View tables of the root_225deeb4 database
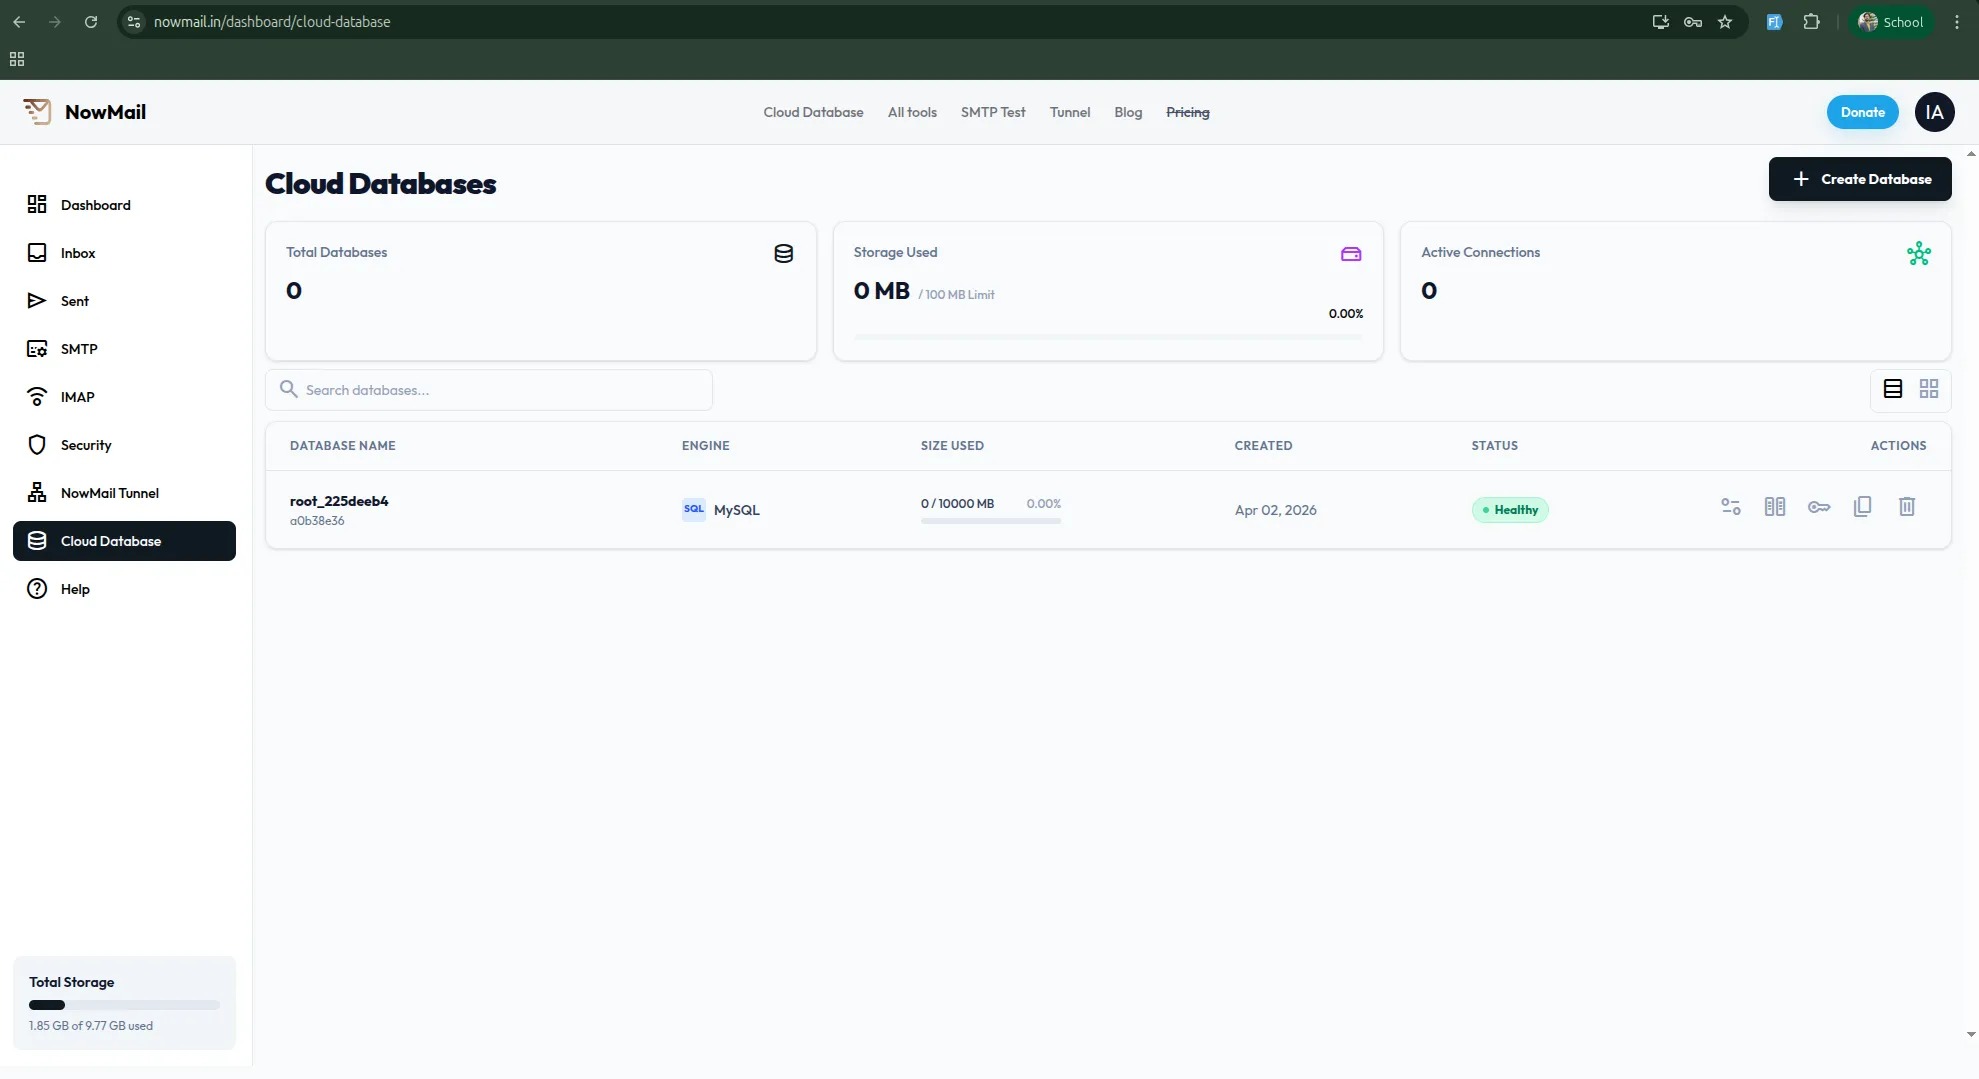The image size is (1979, 1079). [x=1775, y=507]
